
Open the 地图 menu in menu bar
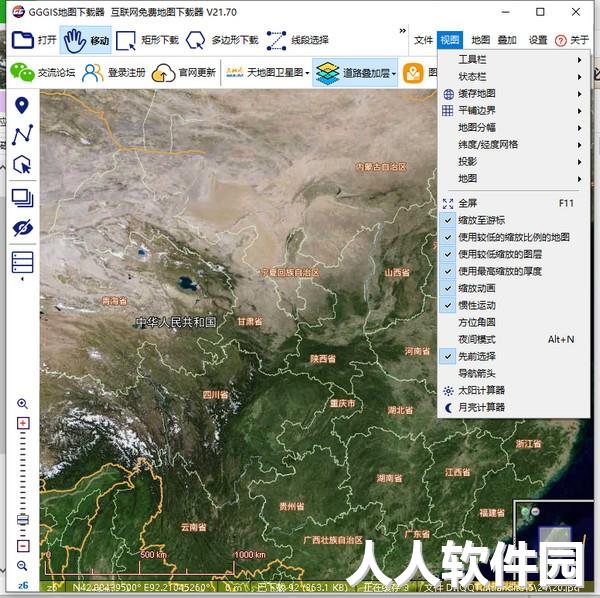[x=481, y=40]
